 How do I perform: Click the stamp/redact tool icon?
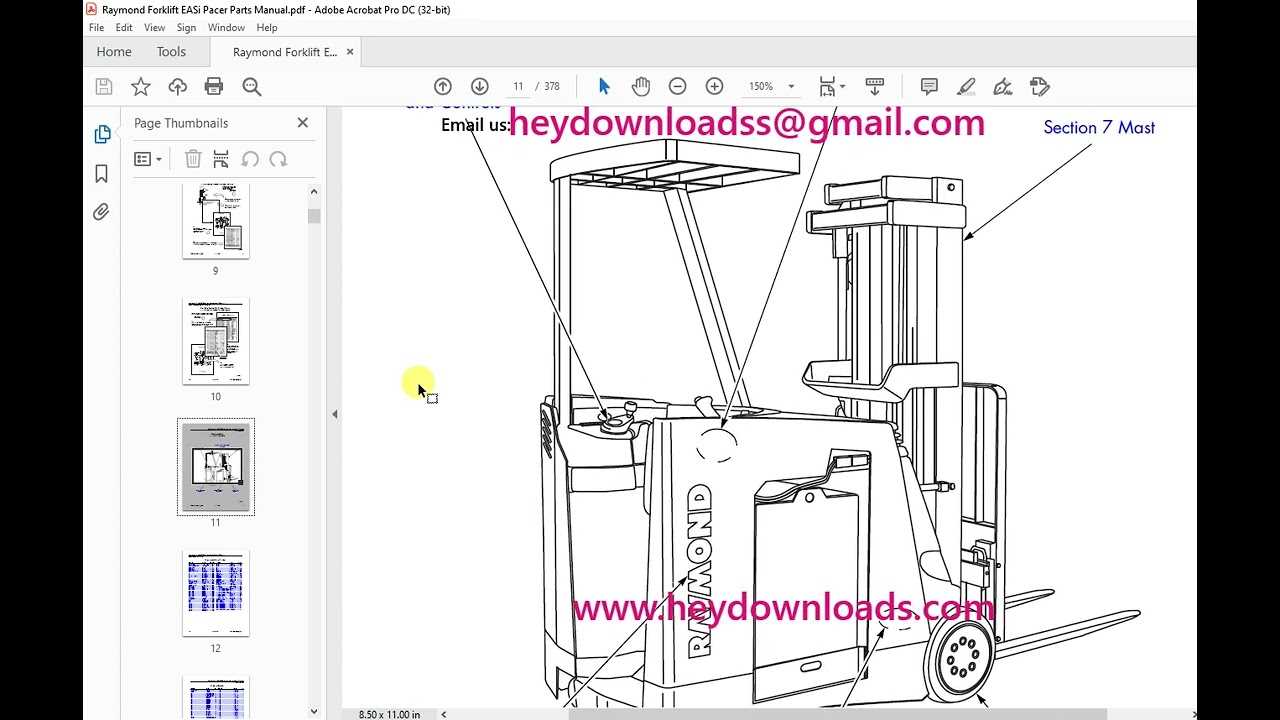pos(1039,87)
